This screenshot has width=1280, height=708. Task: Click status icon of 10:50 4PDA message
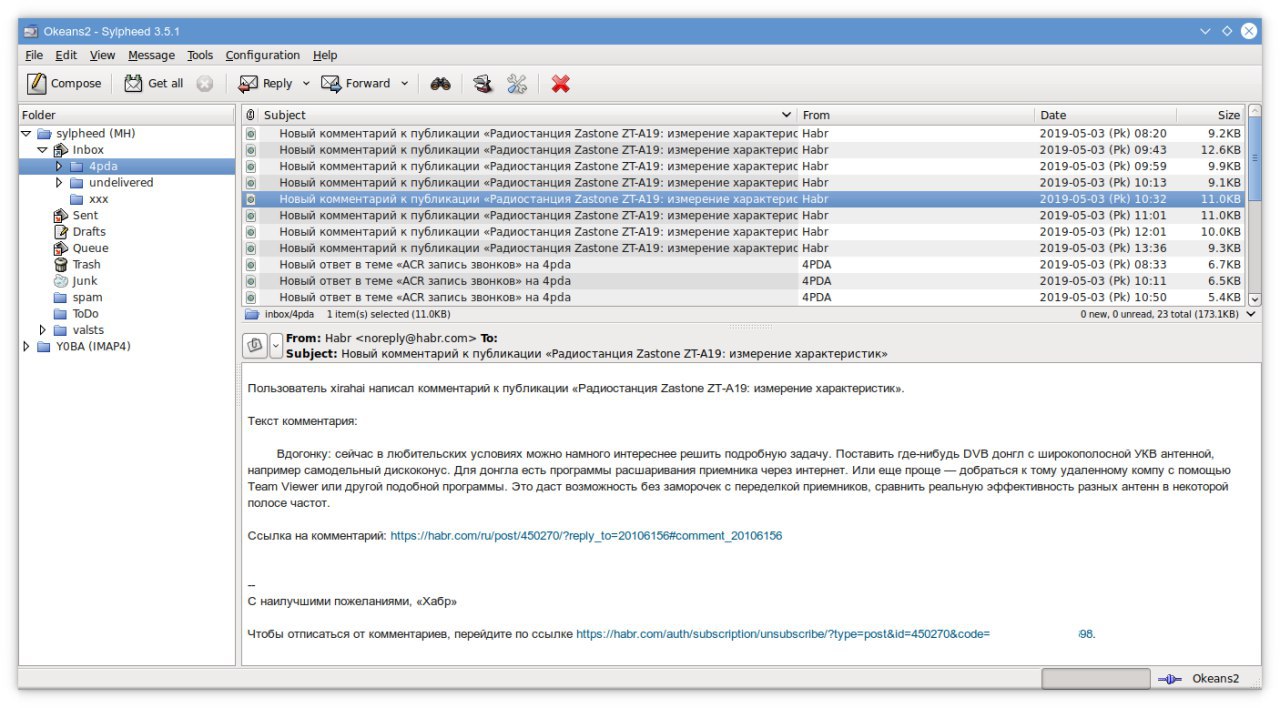click(x=251, y=297)
